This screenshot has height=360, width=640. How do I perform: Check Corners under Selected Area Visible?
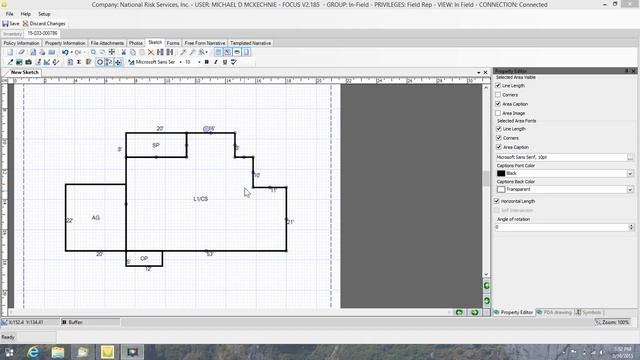tap(498, 95)
